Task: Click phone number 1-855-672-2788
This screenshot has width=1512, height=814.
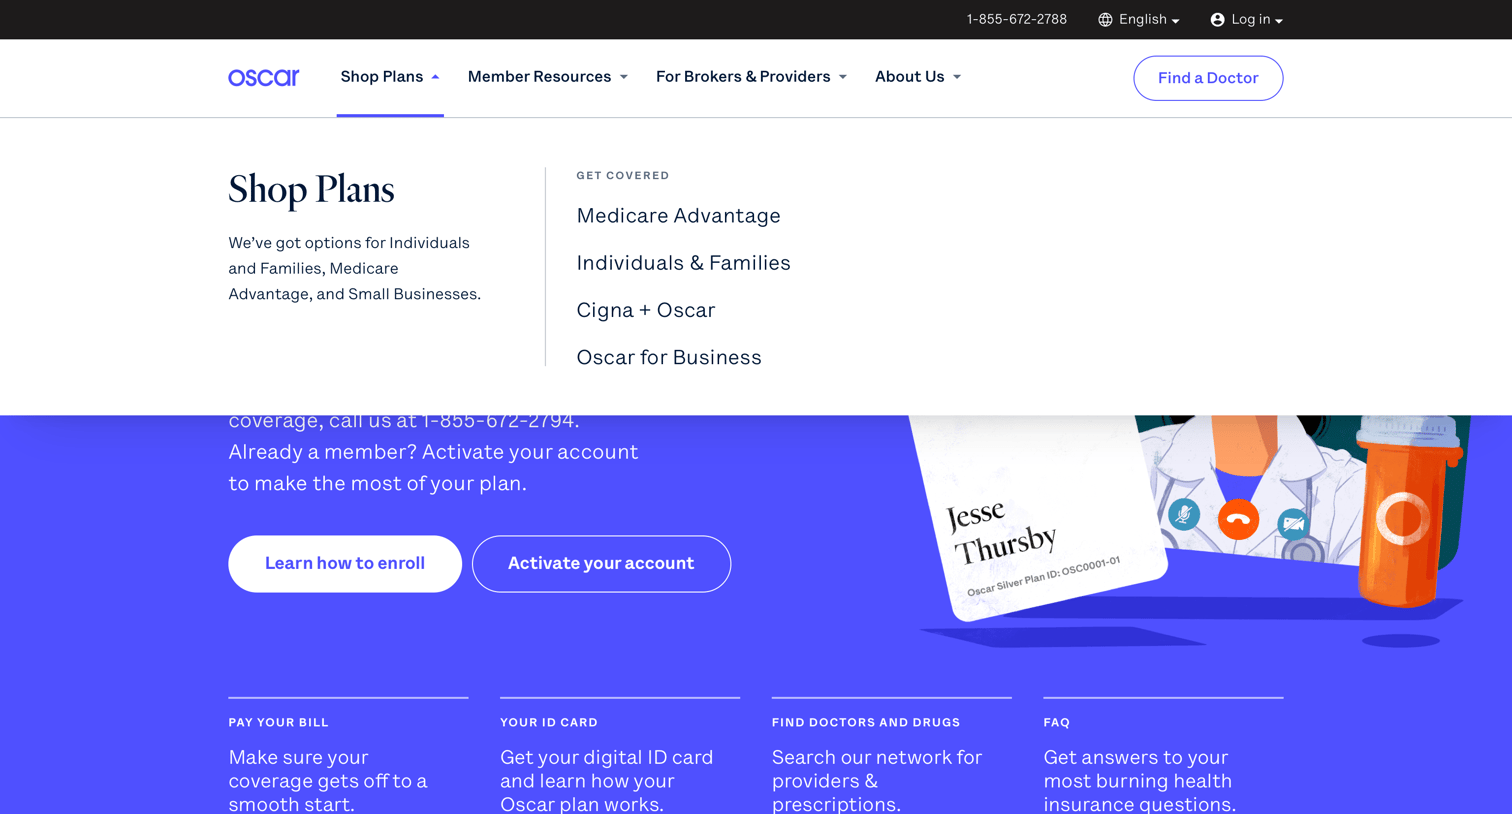Action: (1016, 20)
